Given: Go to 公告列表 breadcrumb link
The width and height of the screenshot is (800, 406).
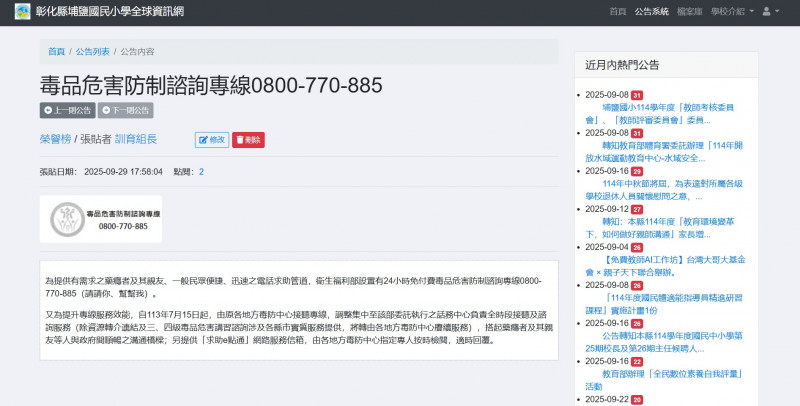Looking at the screenshot, I should point(92,51).
